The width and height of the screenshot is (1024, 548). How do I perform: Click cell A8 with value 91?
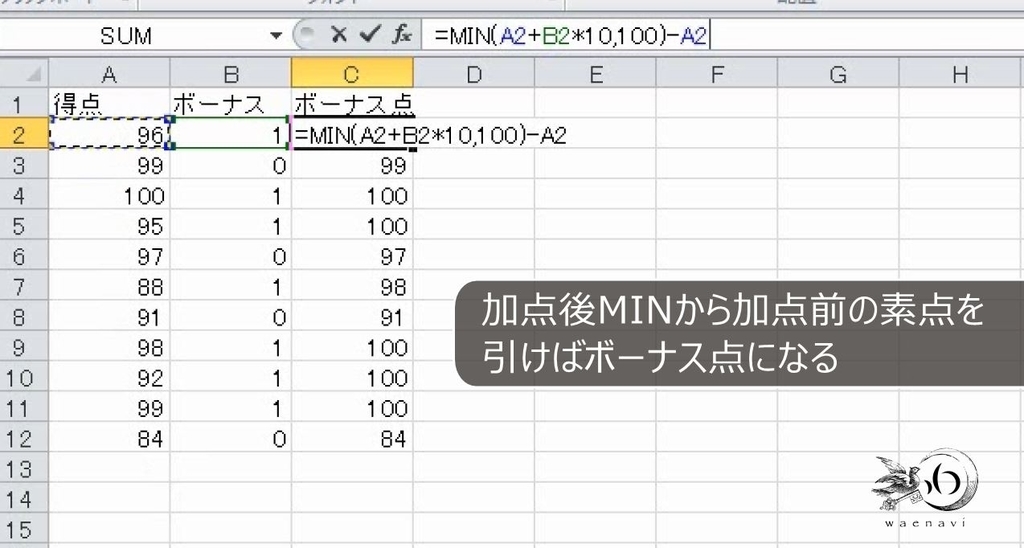point(109,317)
